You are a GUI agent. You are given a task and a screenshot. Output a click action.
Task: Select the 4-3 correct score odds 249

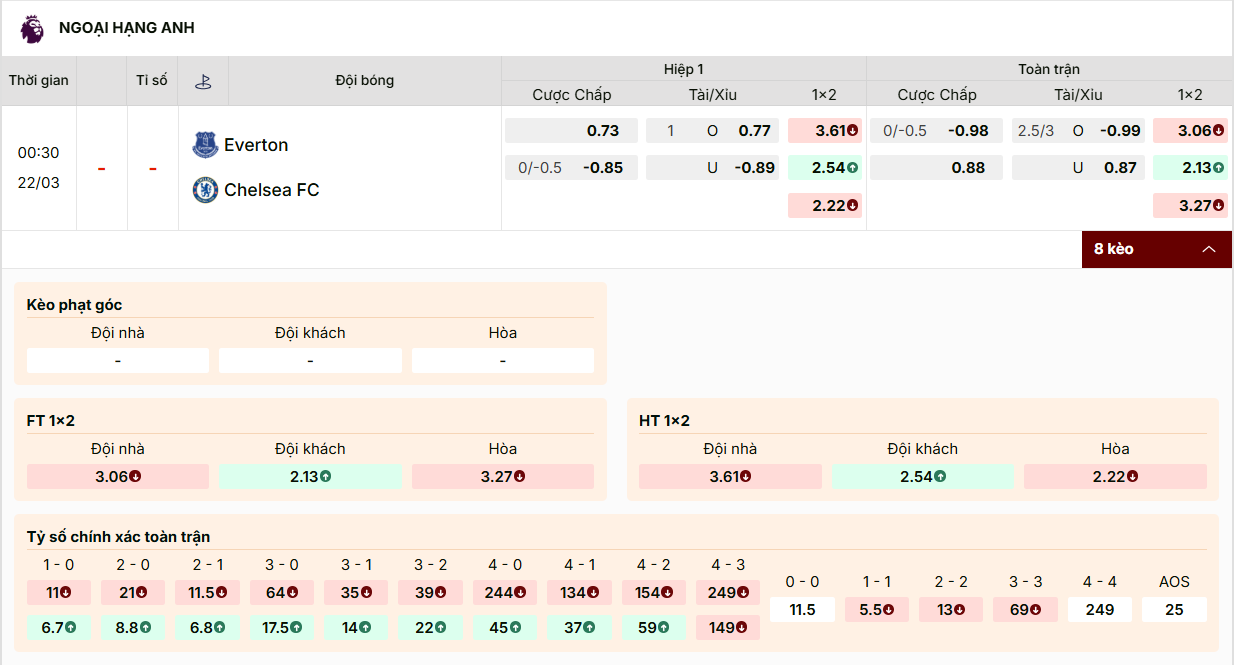[727, 592]
